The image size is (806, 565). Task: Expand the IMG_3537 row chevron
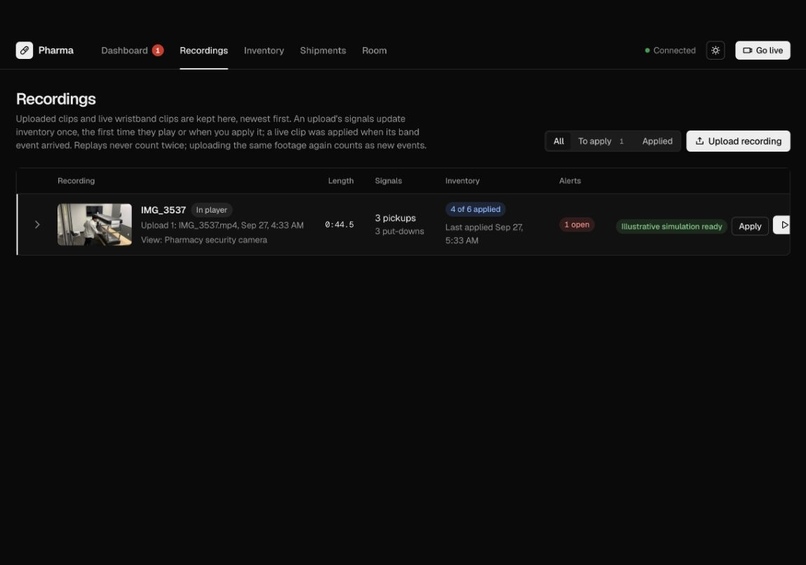(x=37, y=225)
